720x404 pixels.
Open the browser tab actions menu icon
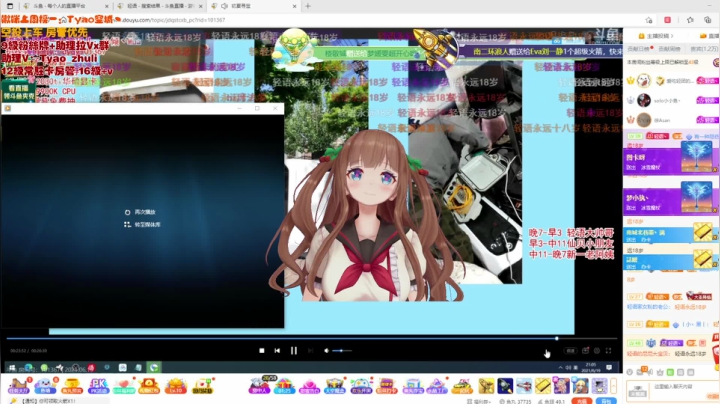coord(10,6)
